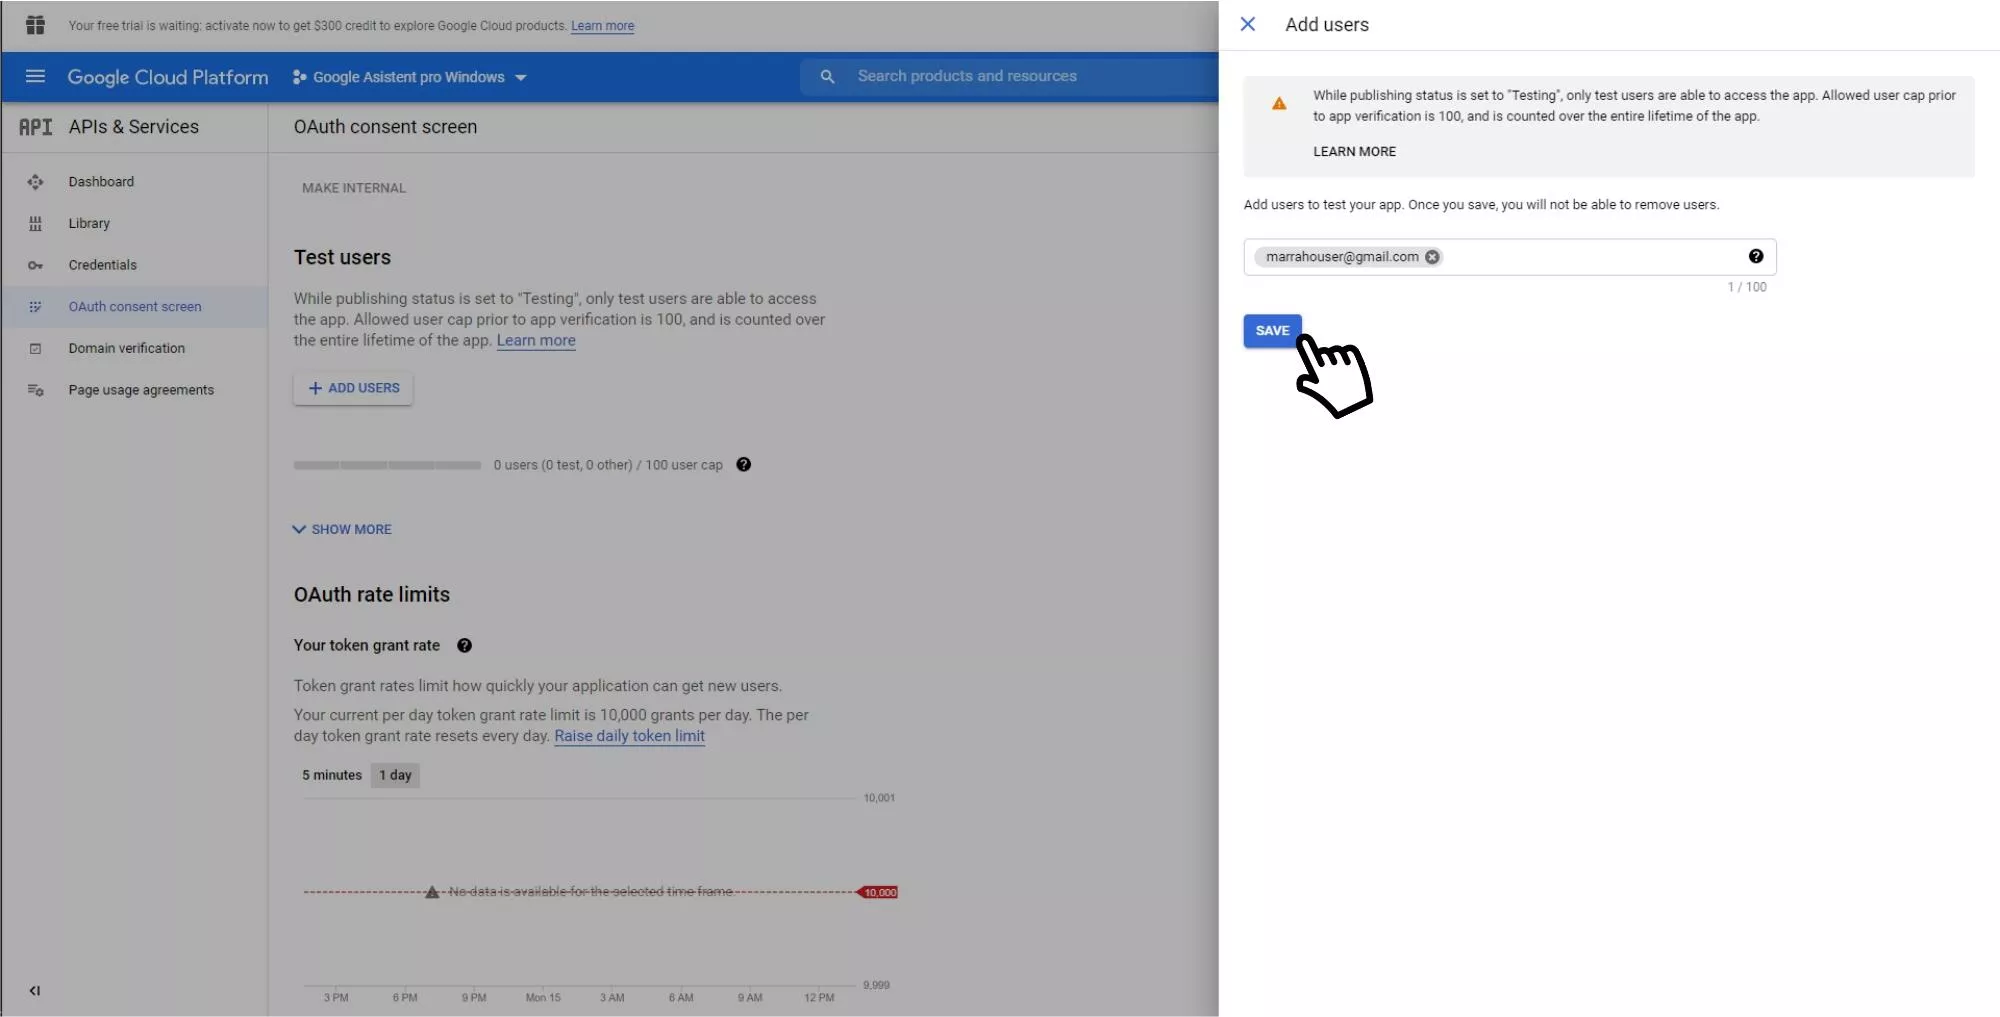The height and width of the screenshot is (1017, 2000).
Task: Click the OAuth consent screen icon
Action: (x=35, y=307)
